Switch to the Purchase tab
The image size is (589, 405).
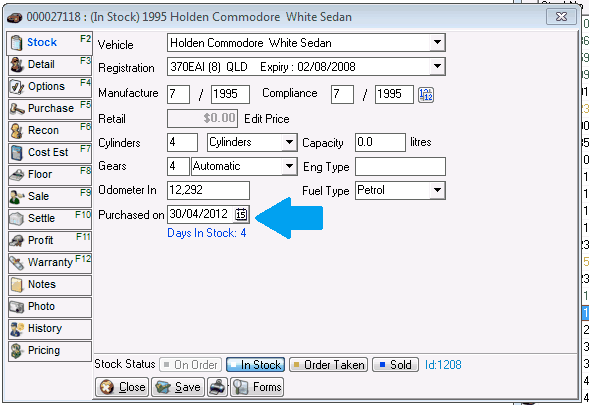[50, 109]
